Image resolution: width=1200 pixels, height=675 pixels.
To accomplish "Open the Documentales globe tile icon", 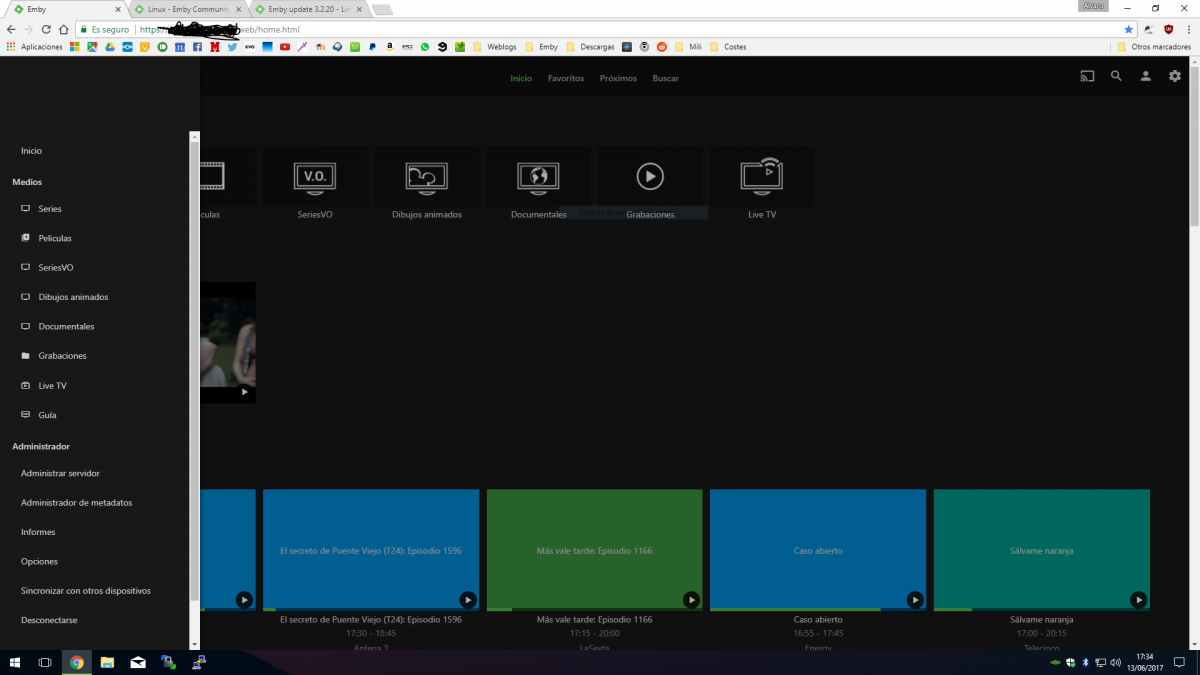I will tap(538, 177).
